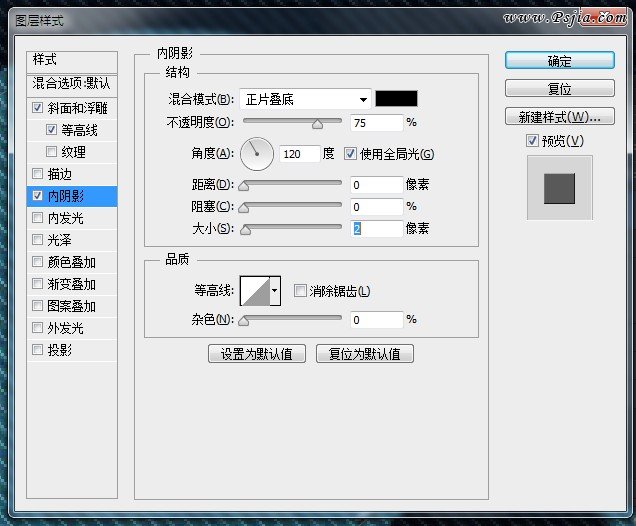The width and height of the screenshot is (636, 526).
Task: Open the 描边 settings row
Action: 72,174
